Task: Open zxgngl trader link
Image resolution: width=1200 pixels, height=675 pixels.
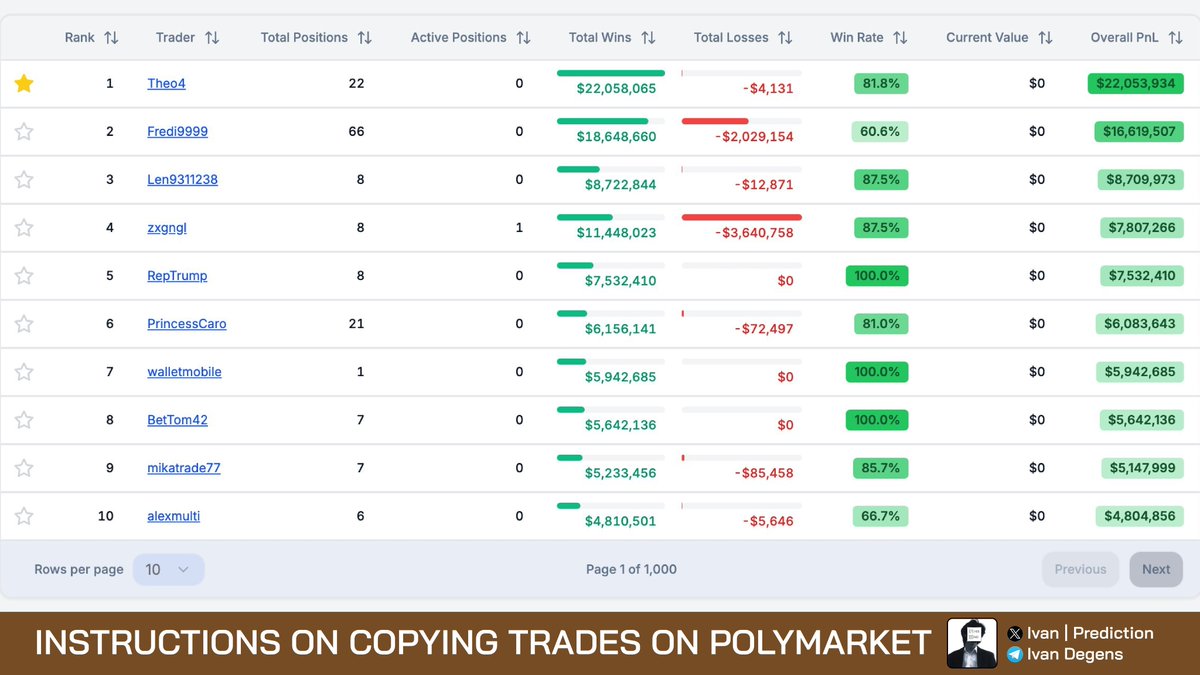Action: 167,228
